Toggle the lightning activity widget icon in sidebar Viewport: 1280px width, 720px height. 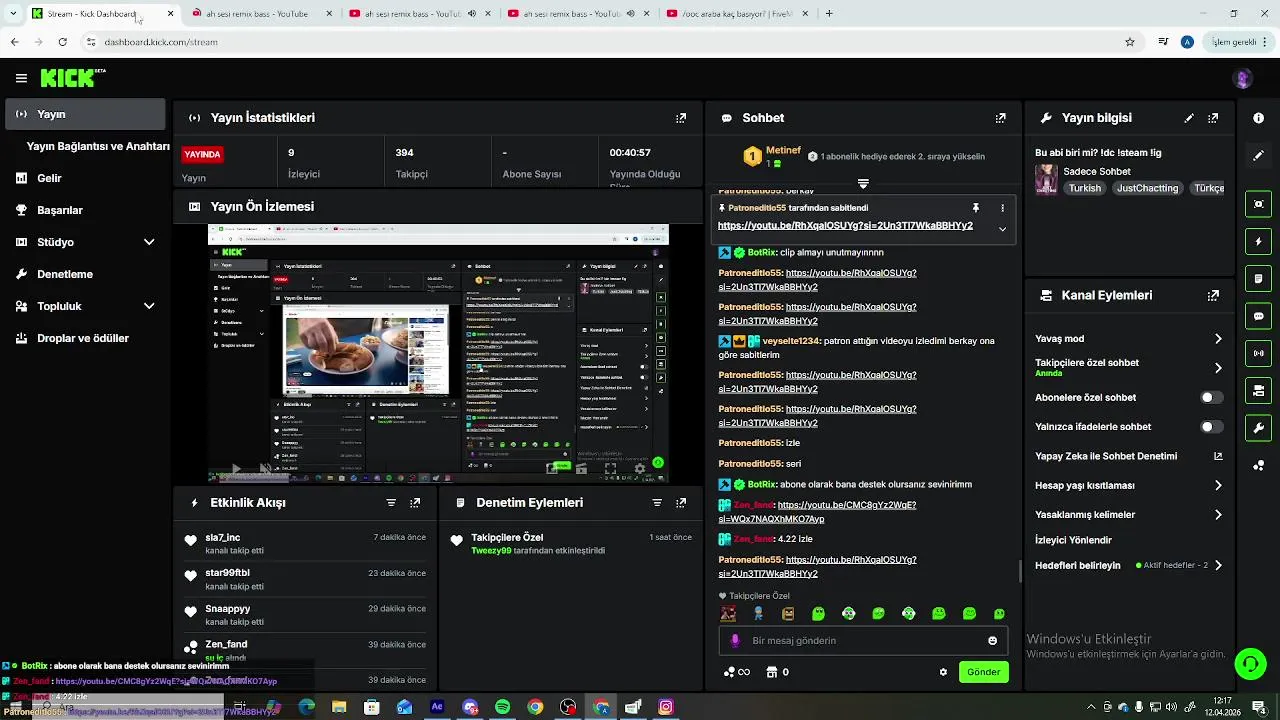click(1258, 242)
